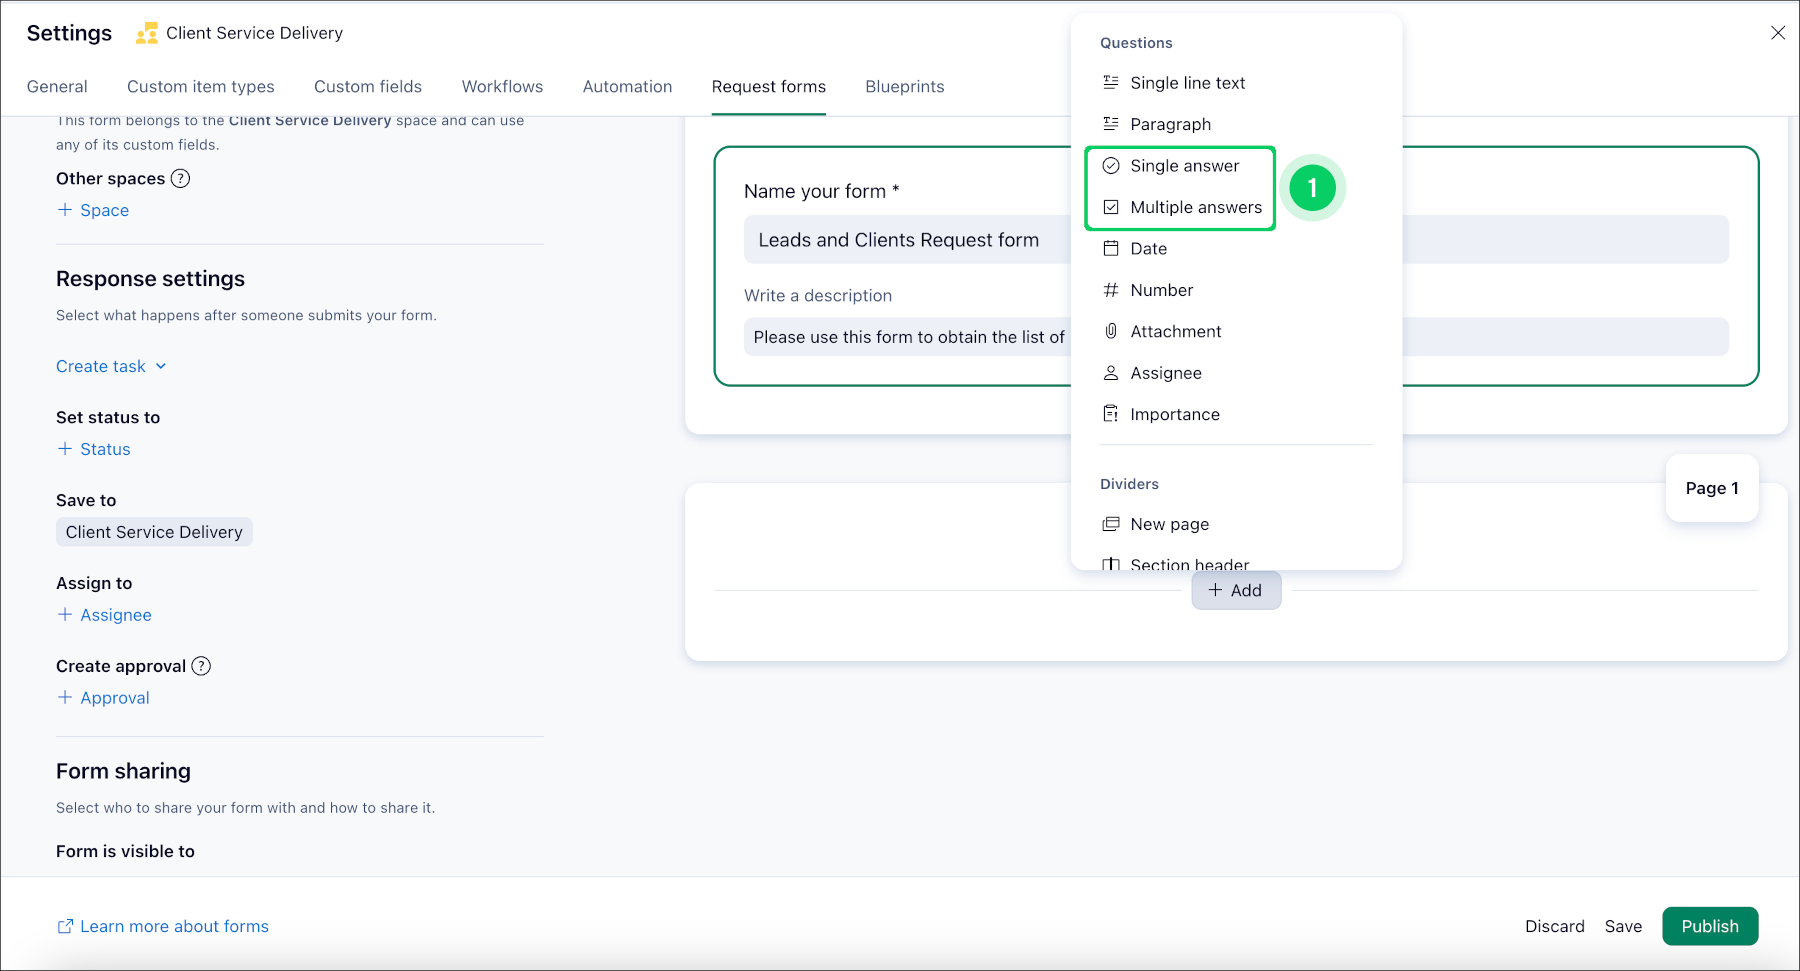
Task: Insert a New page divider
Action: pos(1169,523)
